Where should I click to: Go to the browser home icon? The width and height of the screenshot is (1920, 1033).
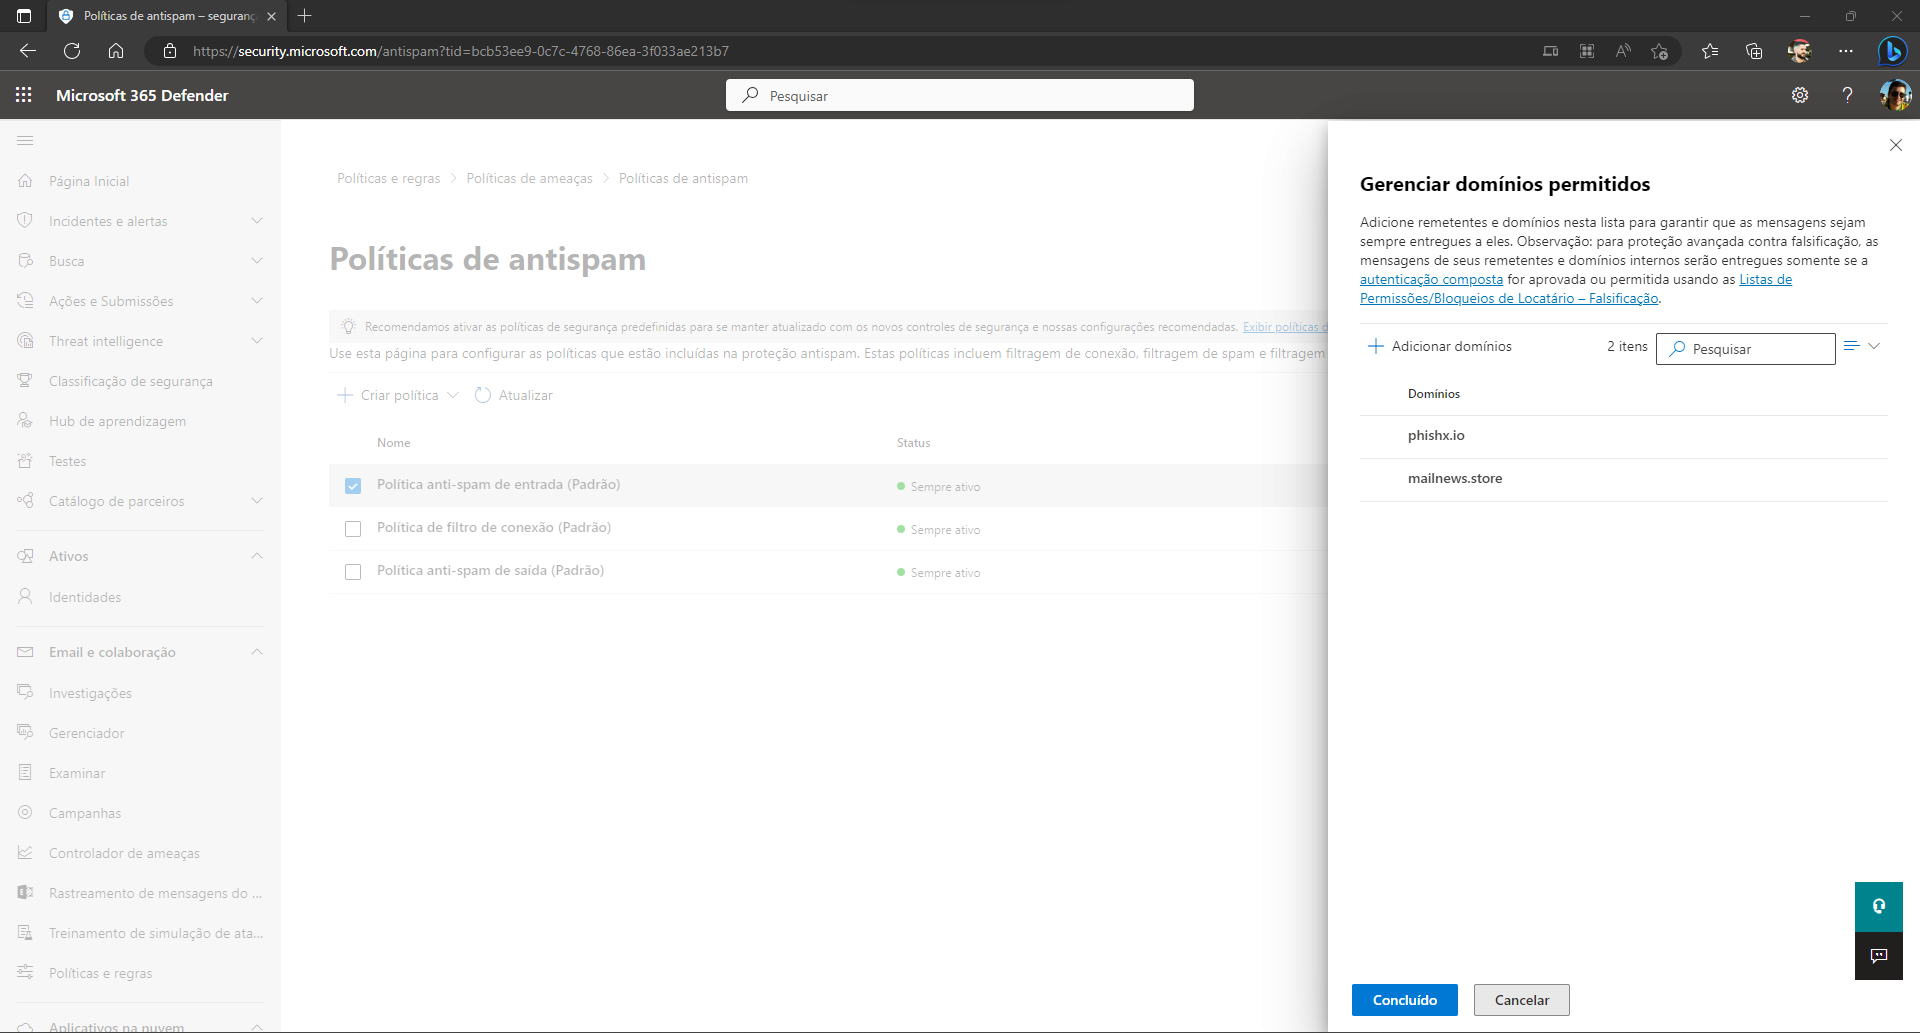[116, 51]
